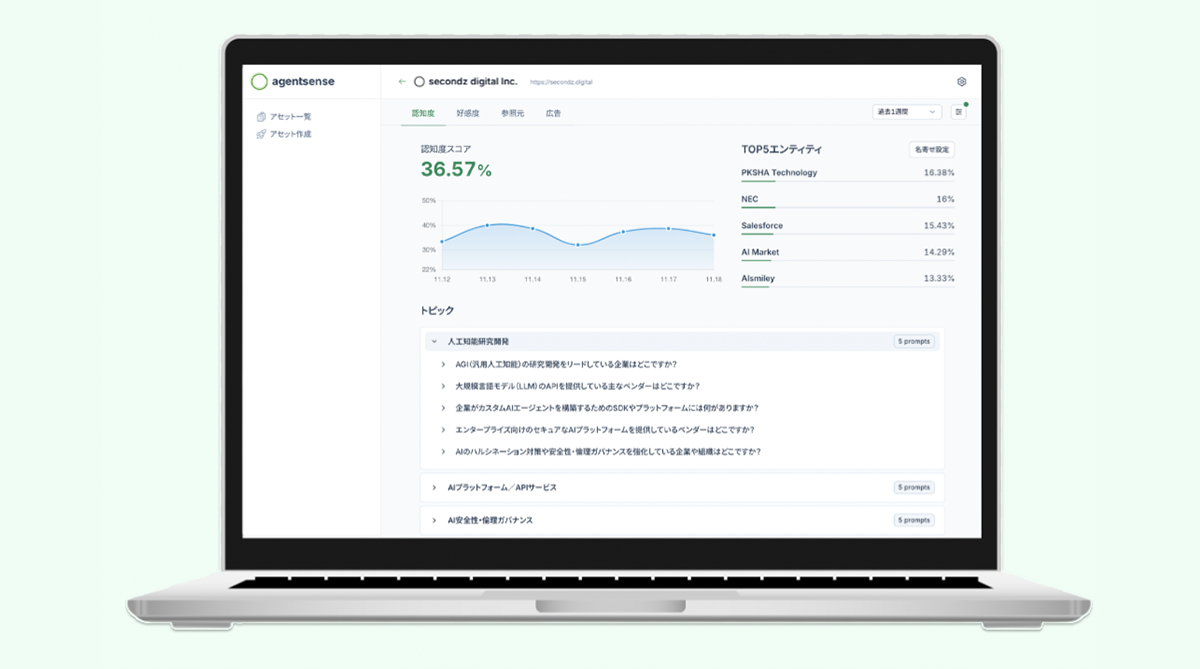
Task: Open the https://secondz.digital link
Action: click(561, 83)
